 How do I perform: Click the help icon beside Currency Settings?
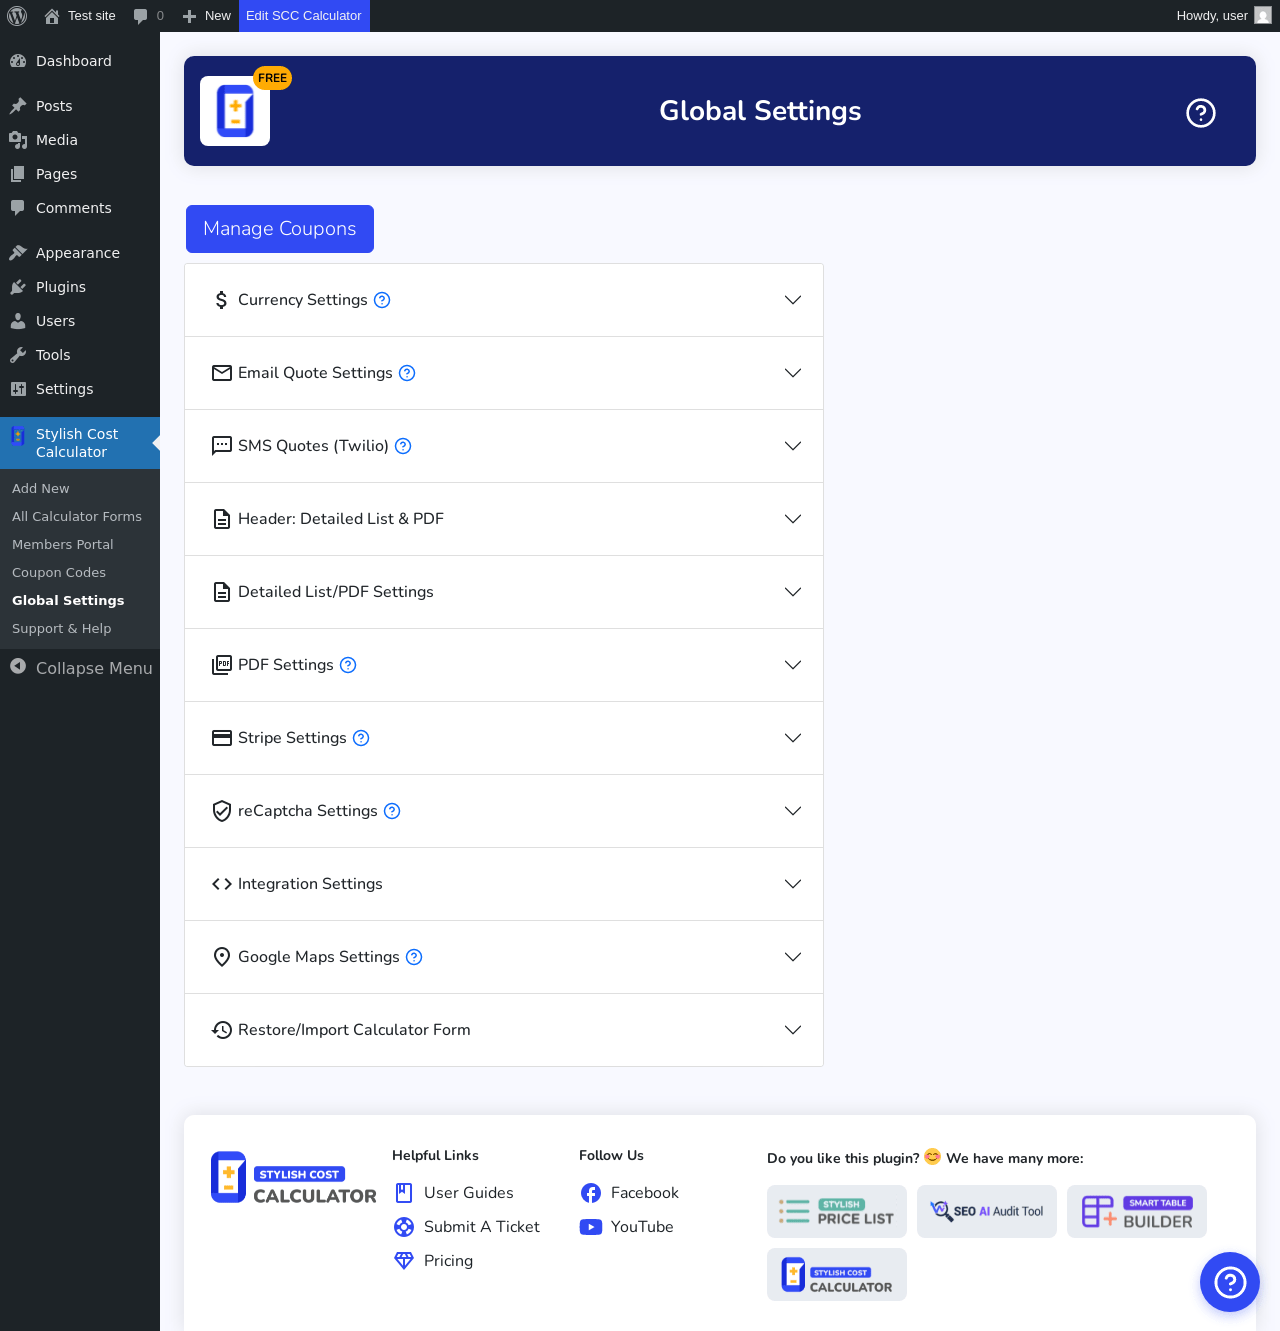tap(382, 300)
